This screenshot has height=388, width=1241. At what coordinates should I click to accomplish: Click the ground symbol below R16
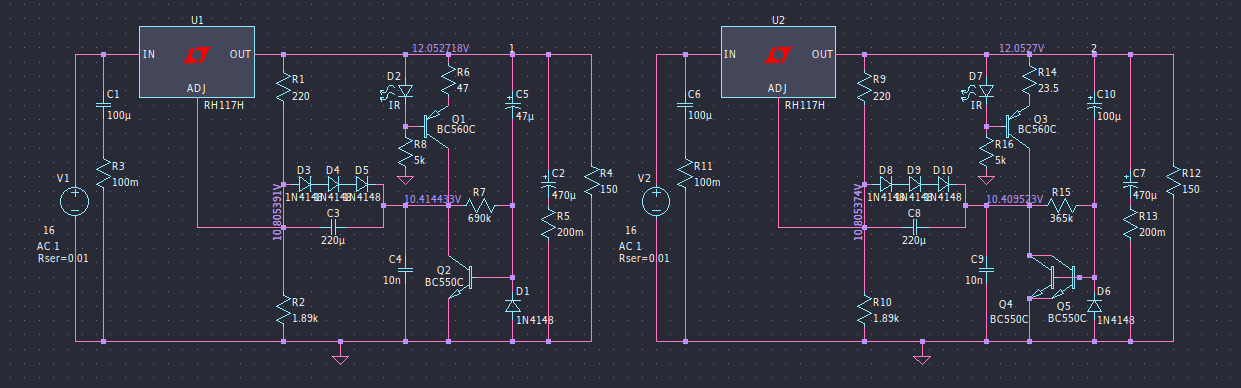[986, 179]
